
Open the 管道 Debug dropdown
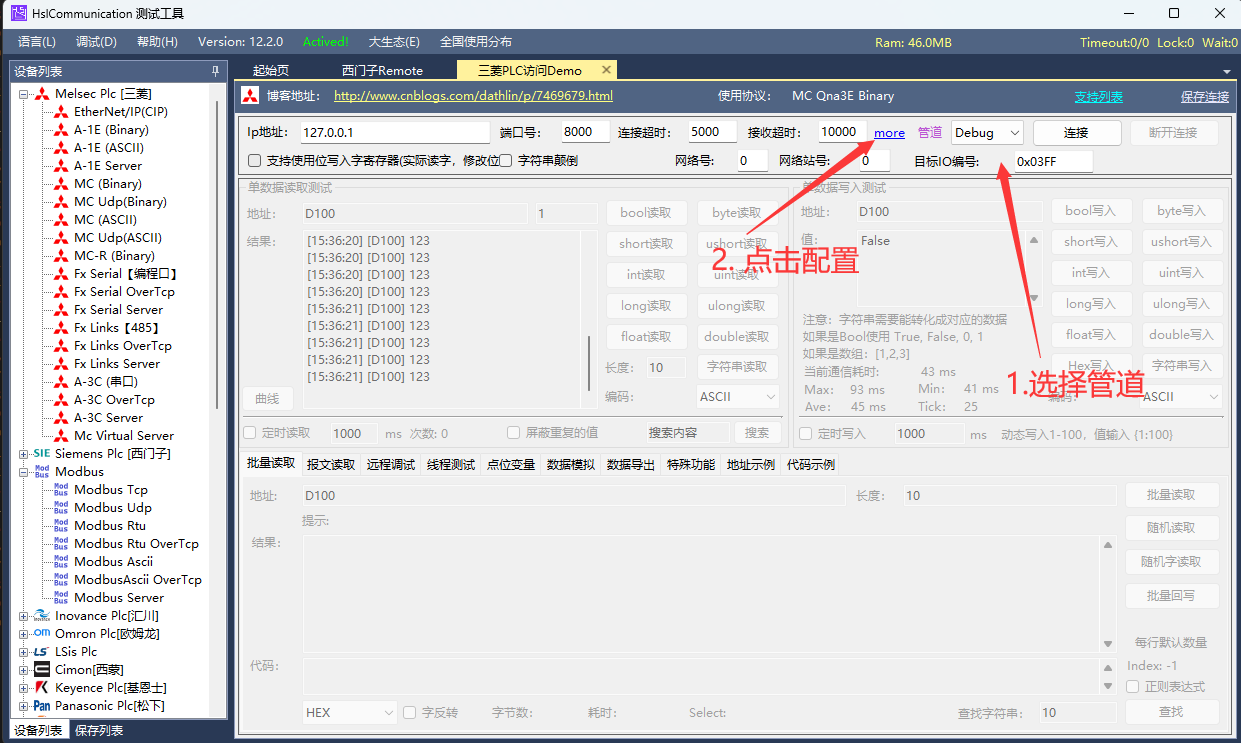[x=988, y=133]
